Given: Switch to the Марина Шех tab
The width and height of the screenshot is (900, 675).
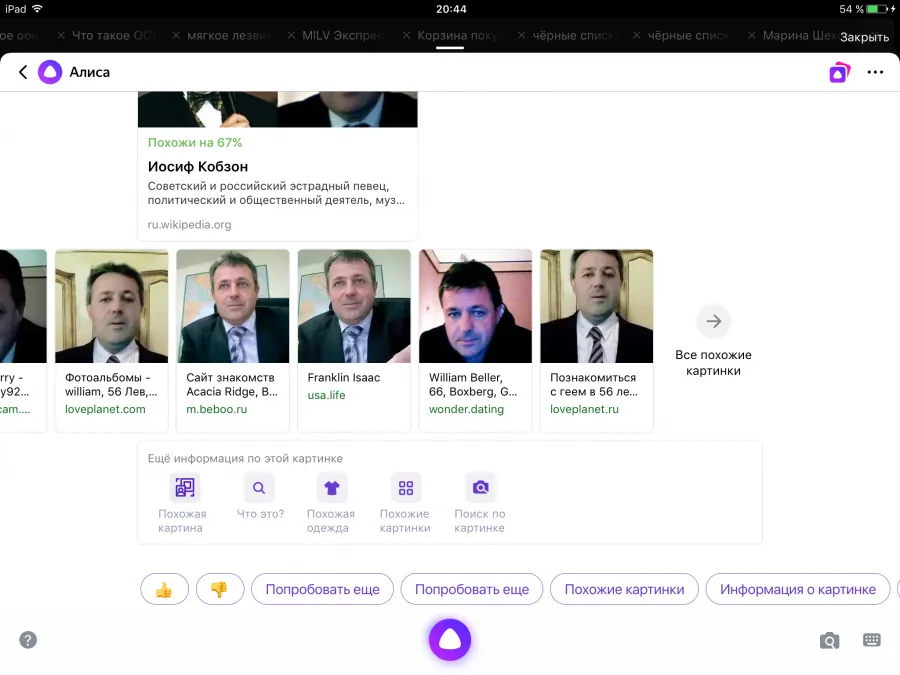Looking at the screenshot, I should pyautogui.click(x=800, y=36).
